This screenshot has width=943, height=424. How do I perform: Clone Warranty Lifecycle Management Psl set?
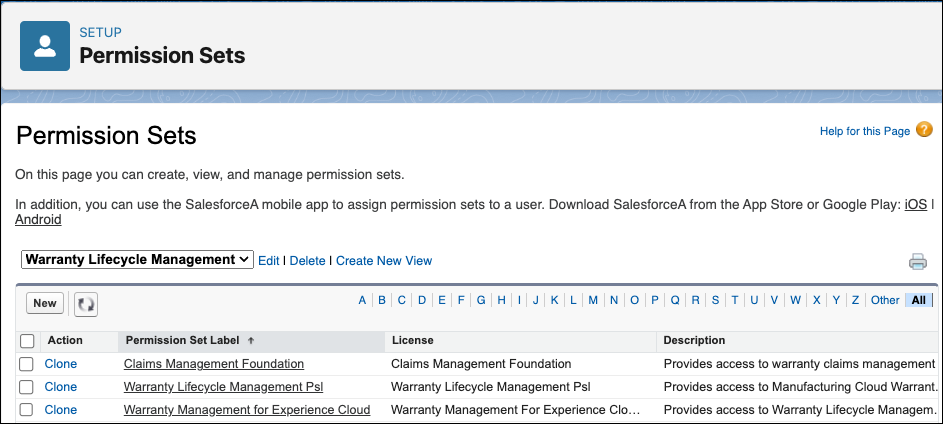61,387
